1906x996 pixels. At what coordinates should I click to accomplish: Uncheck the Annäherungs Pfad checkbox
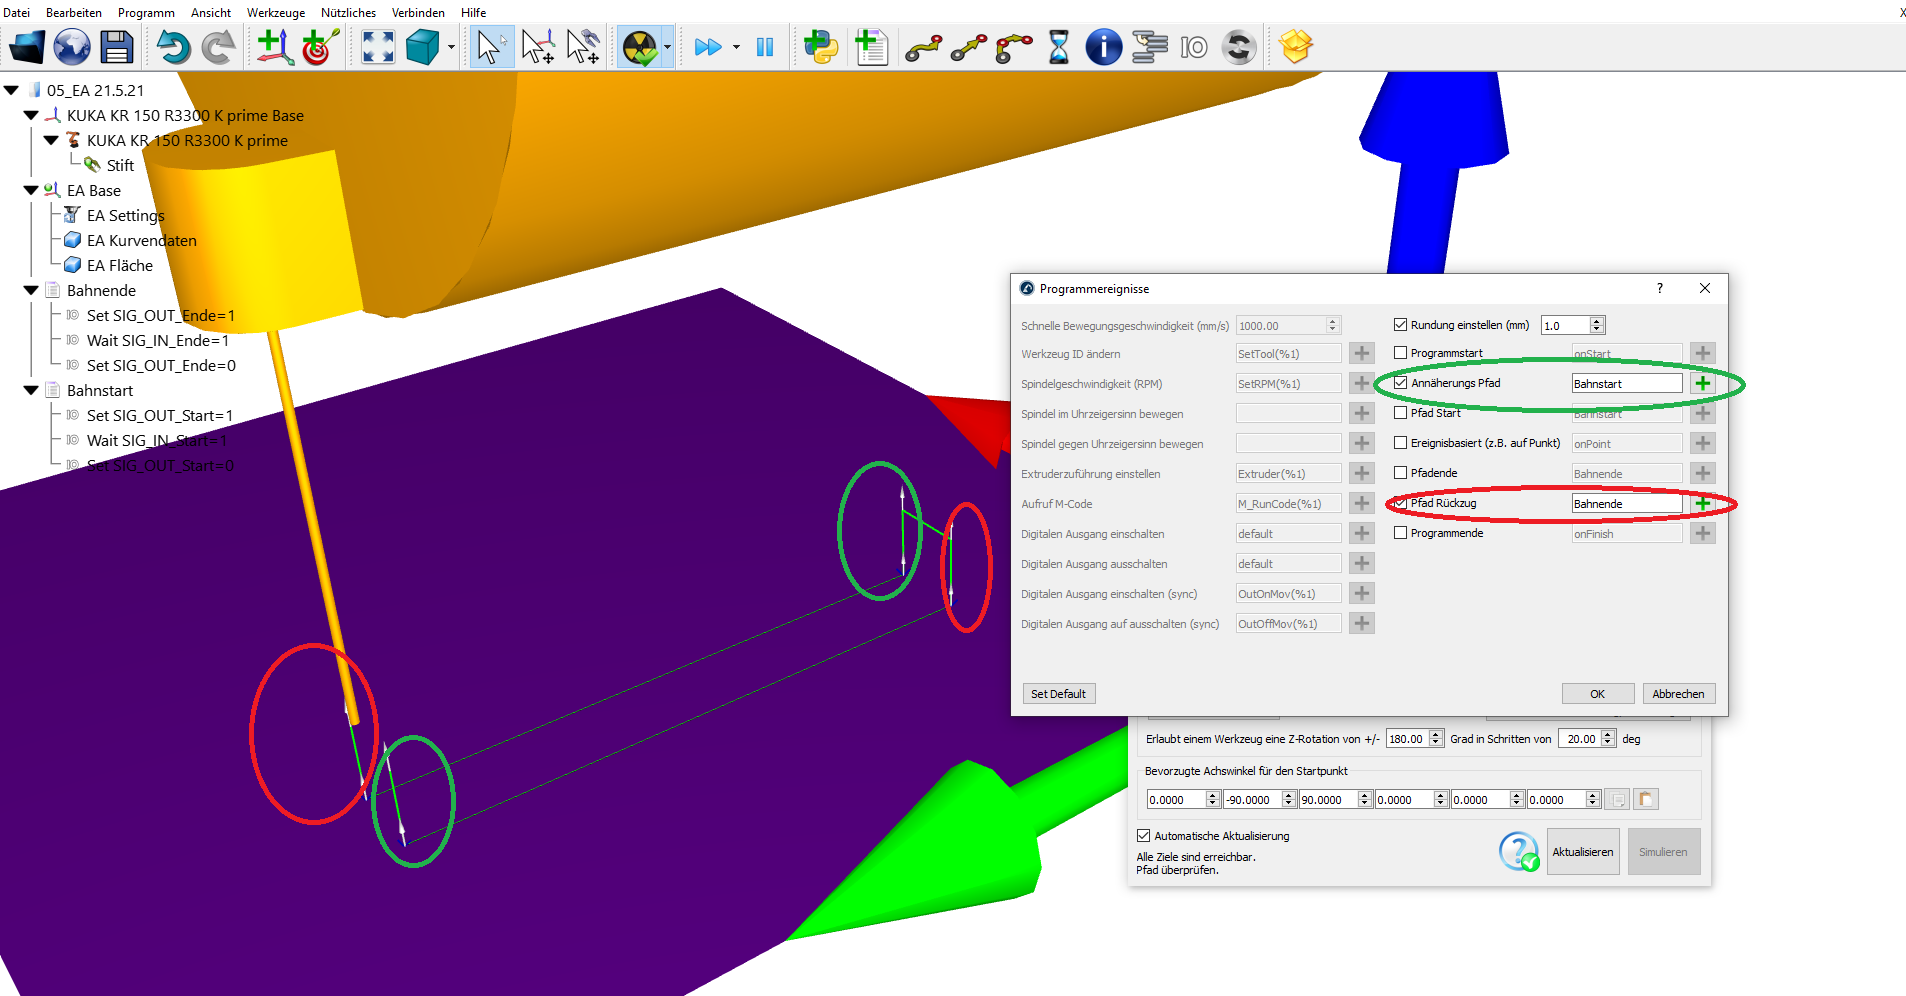click(x=1401, y=383)
